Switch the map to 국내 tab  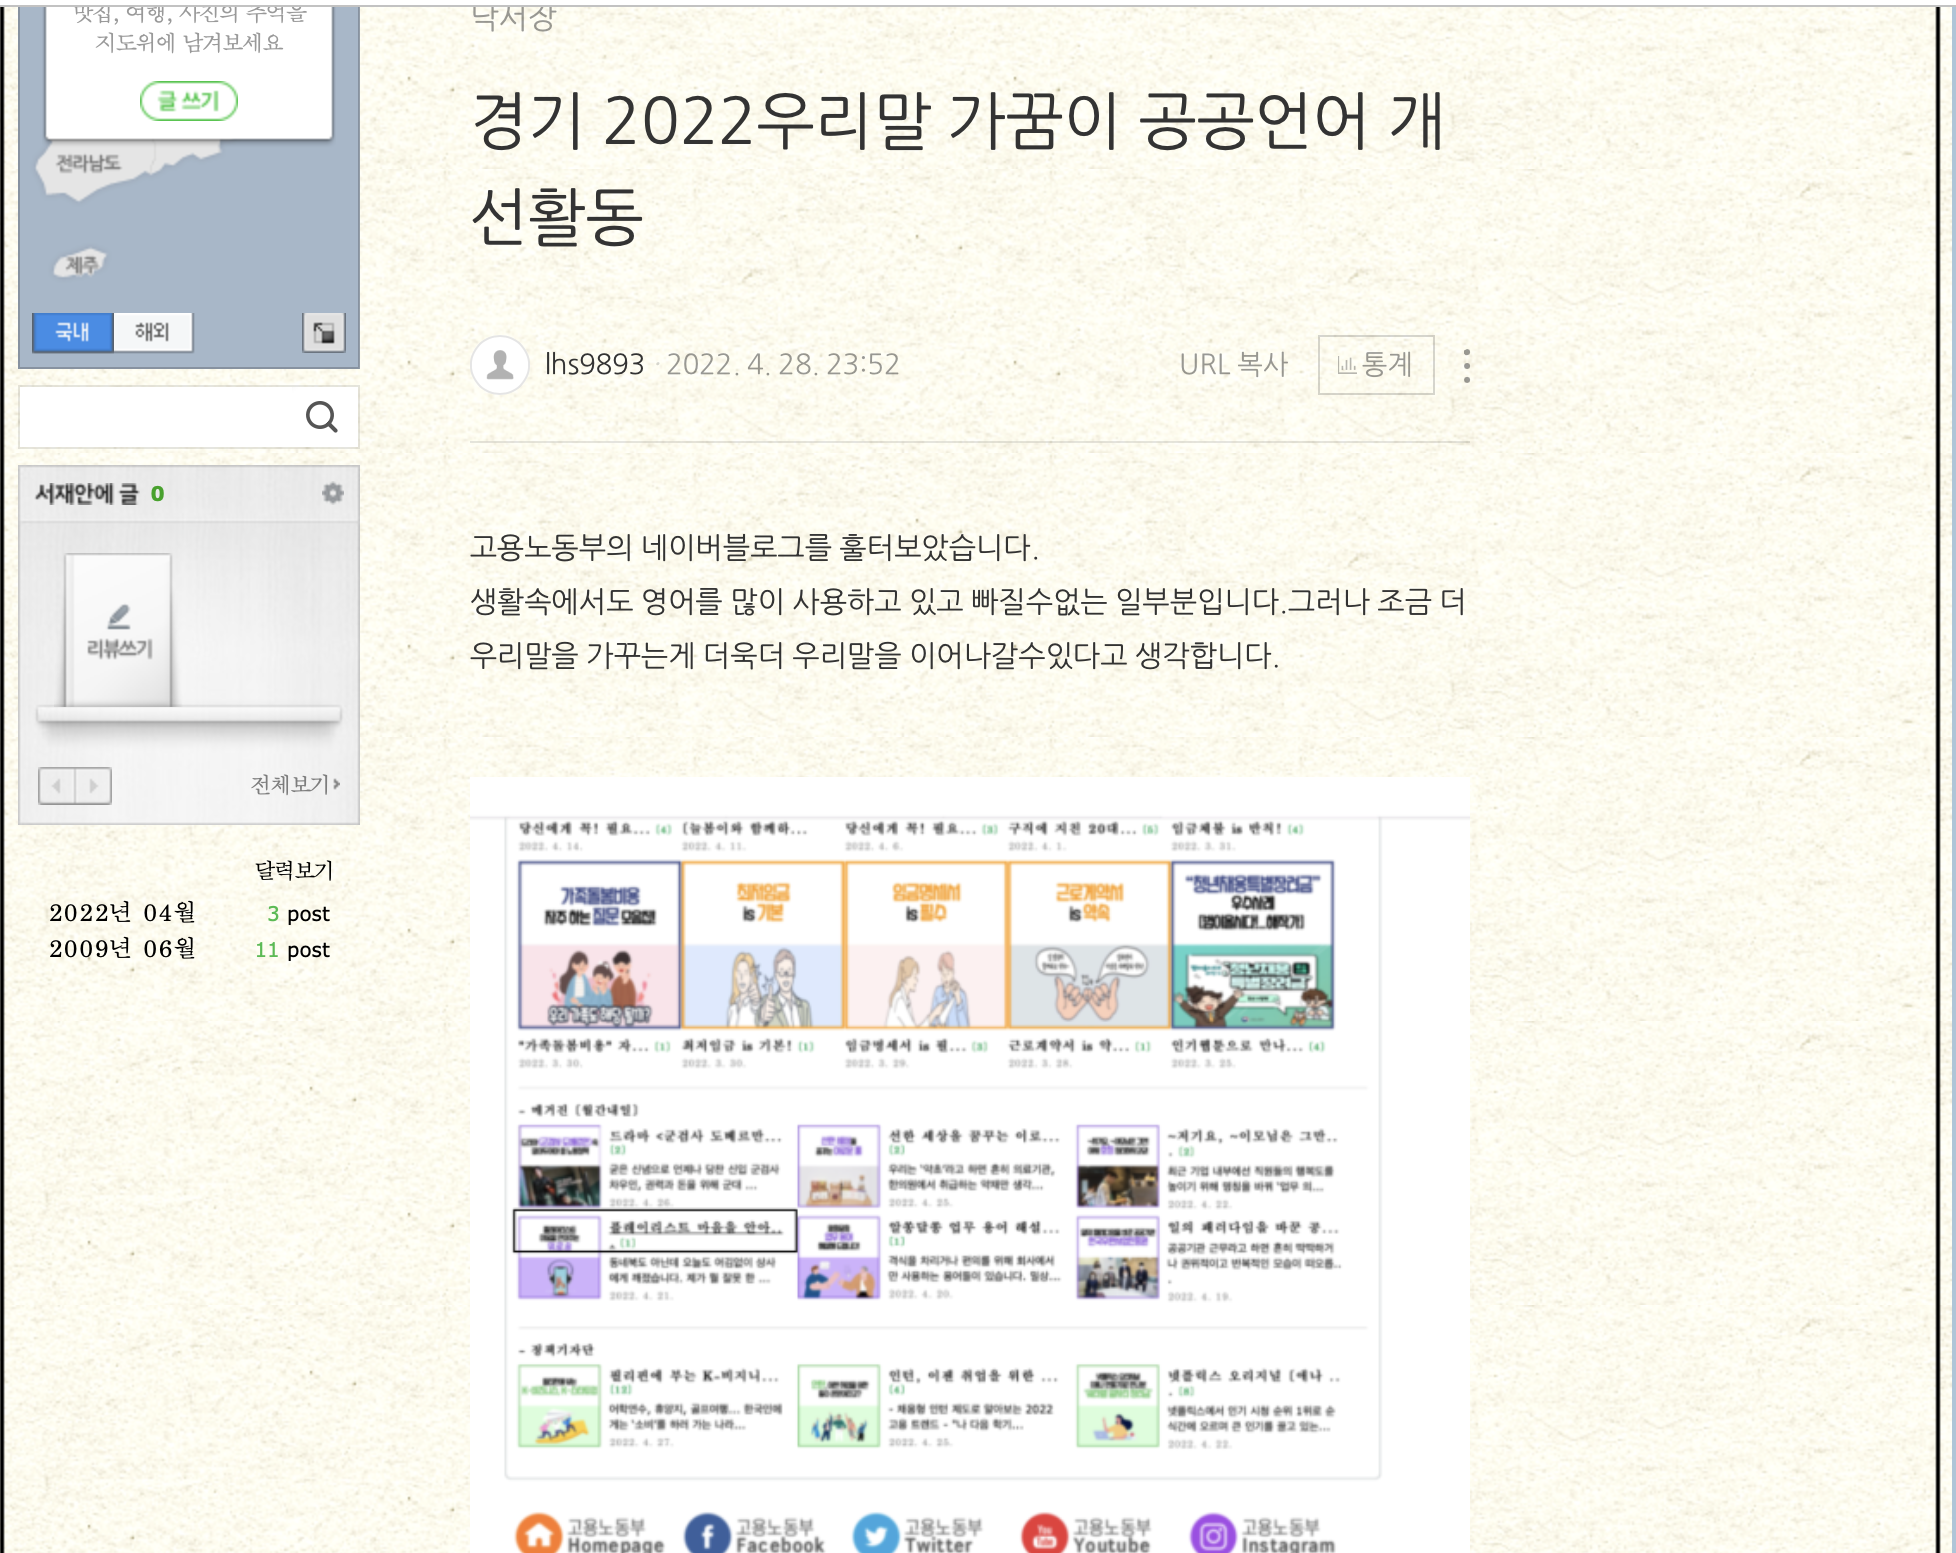[x=72, y=332]
